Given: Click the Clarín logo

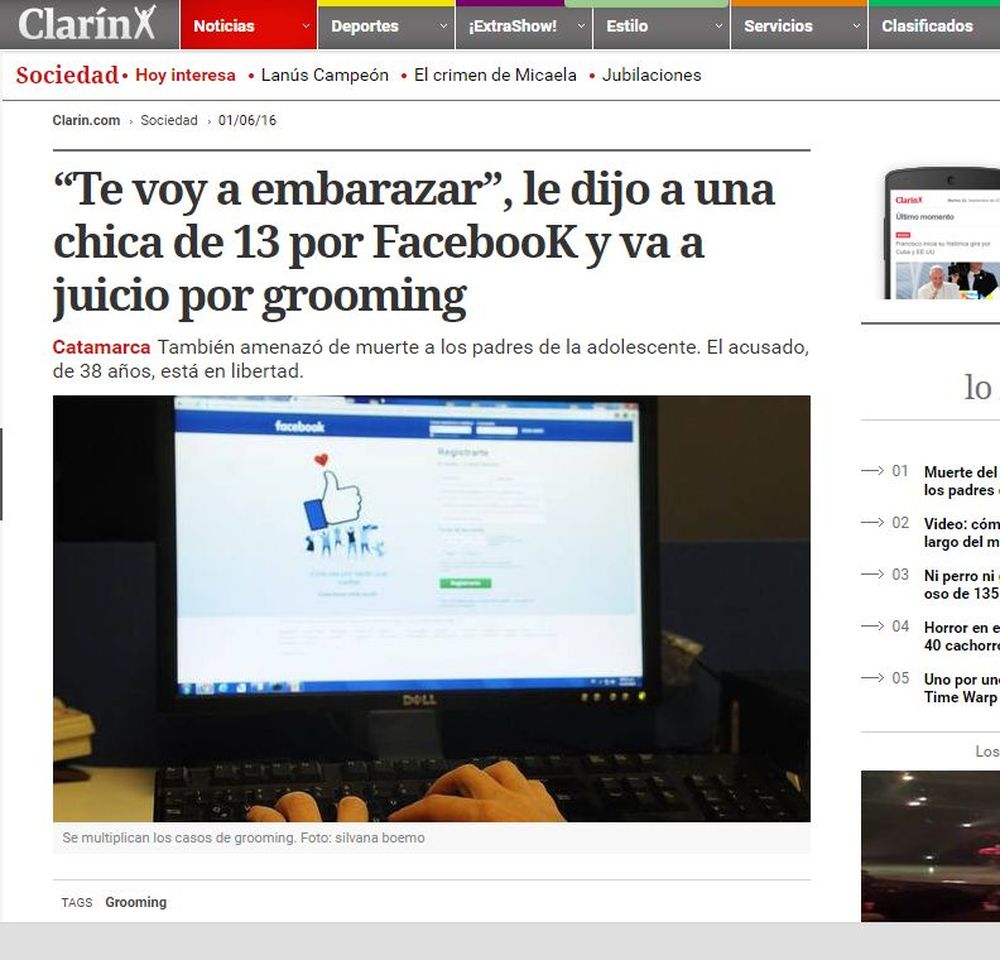Looking at the screenshot, I should tap(87, 24).
